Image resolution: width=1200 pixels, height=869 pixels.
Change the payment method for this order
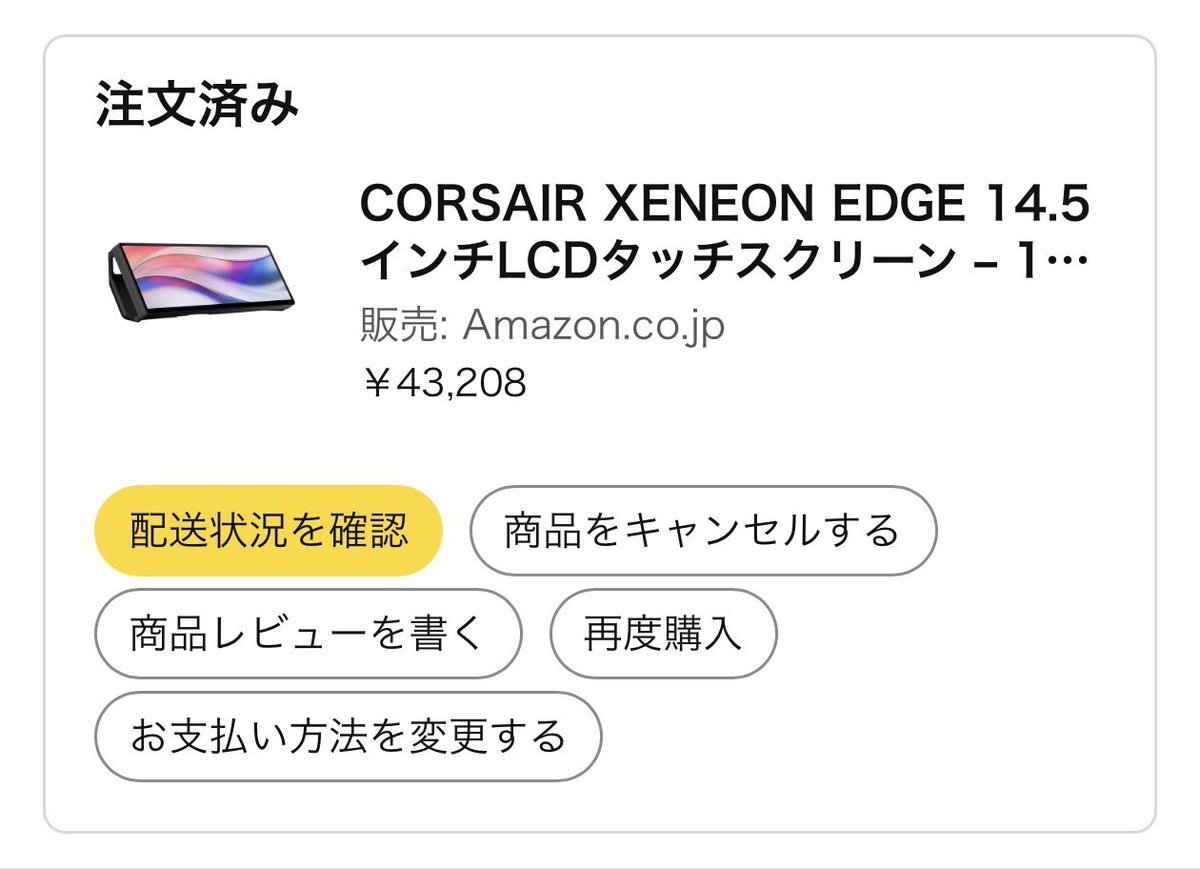[x=348, y=737]
